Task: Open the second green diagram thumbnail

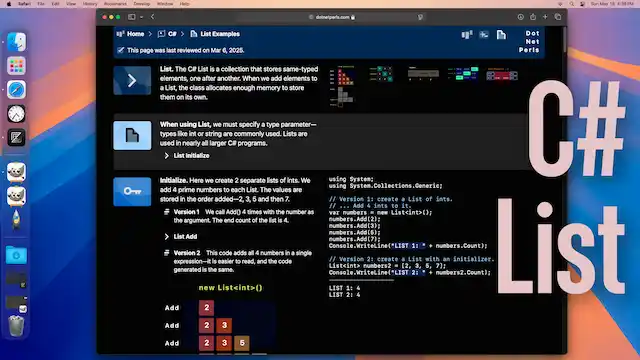Action: 381,74
